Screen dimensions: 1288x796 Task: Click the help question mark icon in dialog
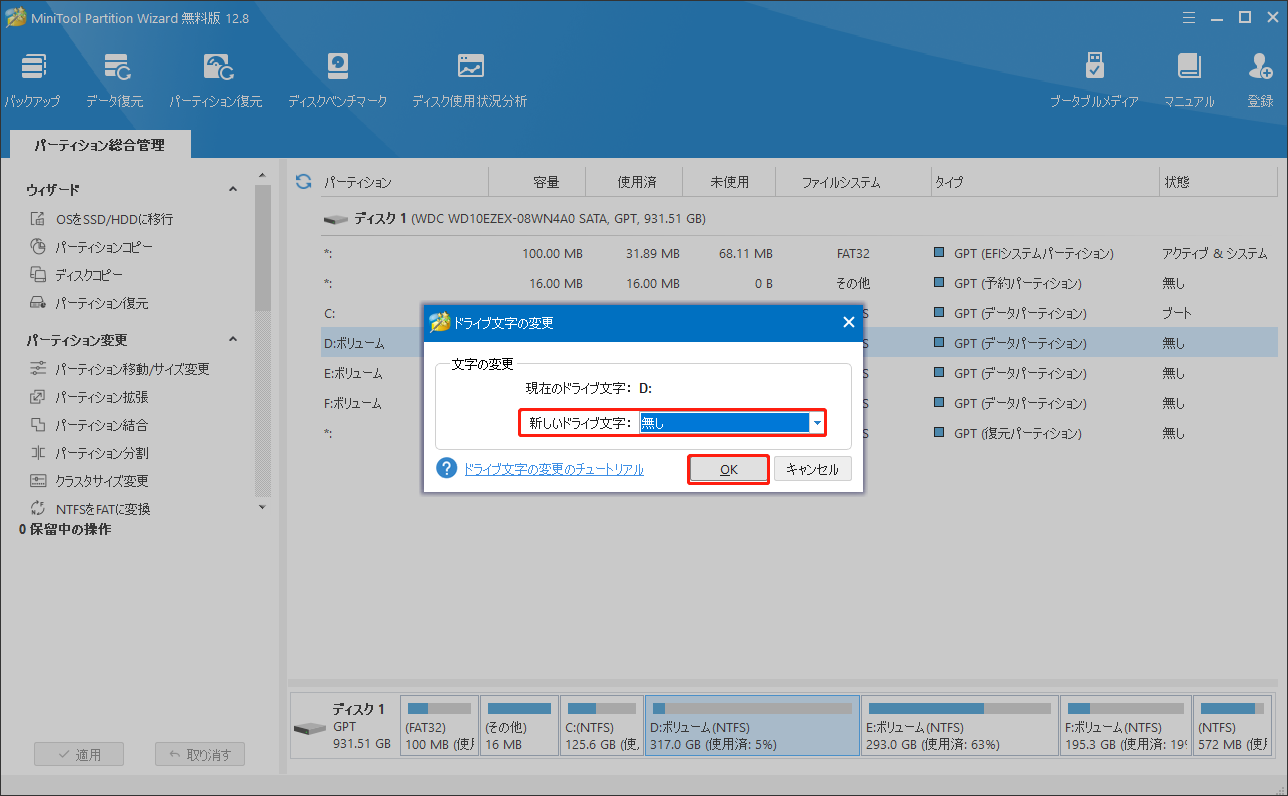pyautogui.click(x=447, y=468)
